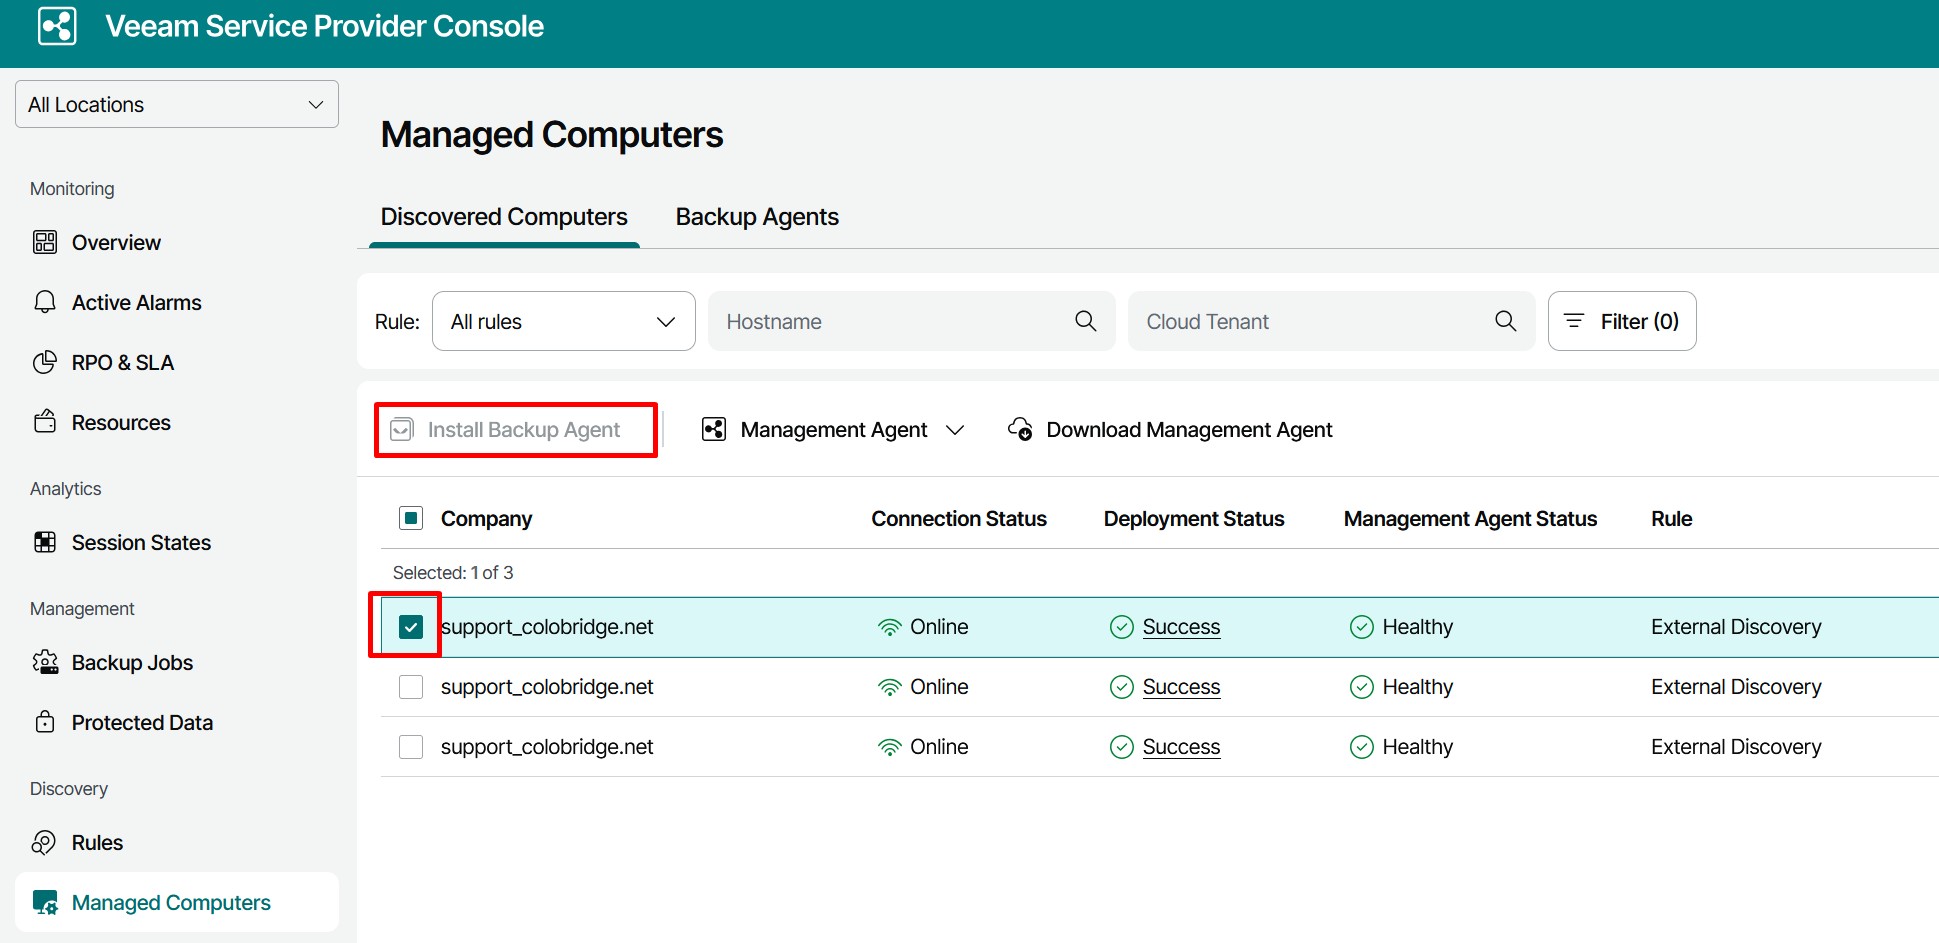
Task: Expand the All Locations dropdown
Action: click(x=177, y=104)
